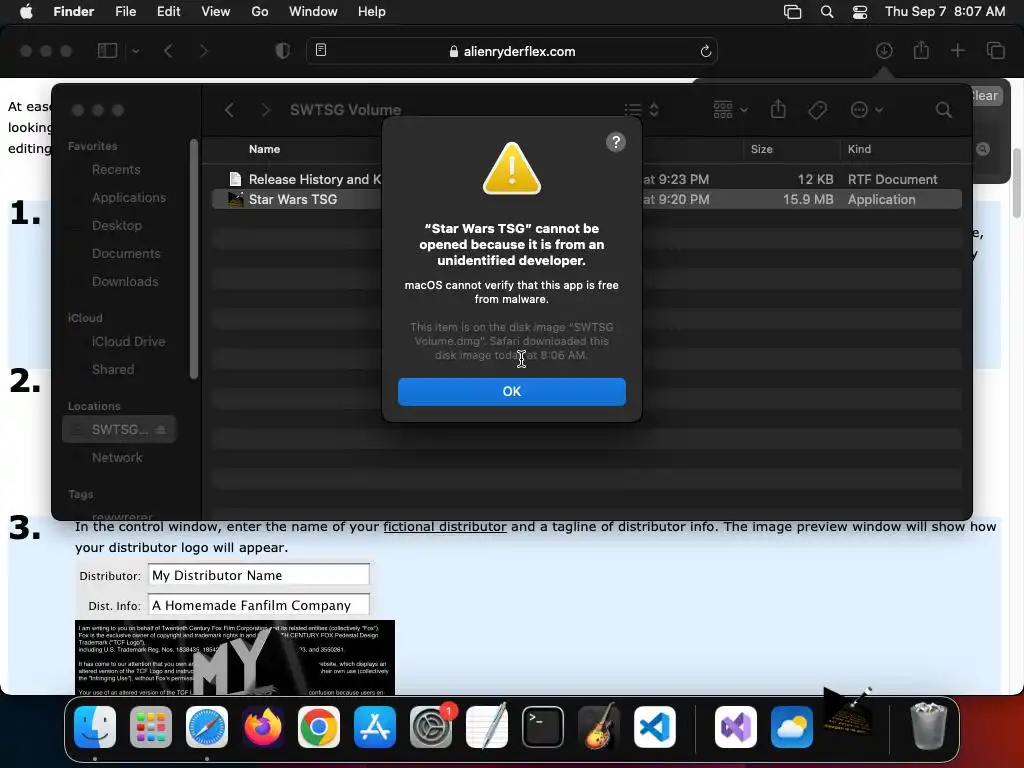Image resolution: width=1024 pixels, height=768 pixels.
Task: Open Launchpad from the Dock
Action: tap(151, 727)
